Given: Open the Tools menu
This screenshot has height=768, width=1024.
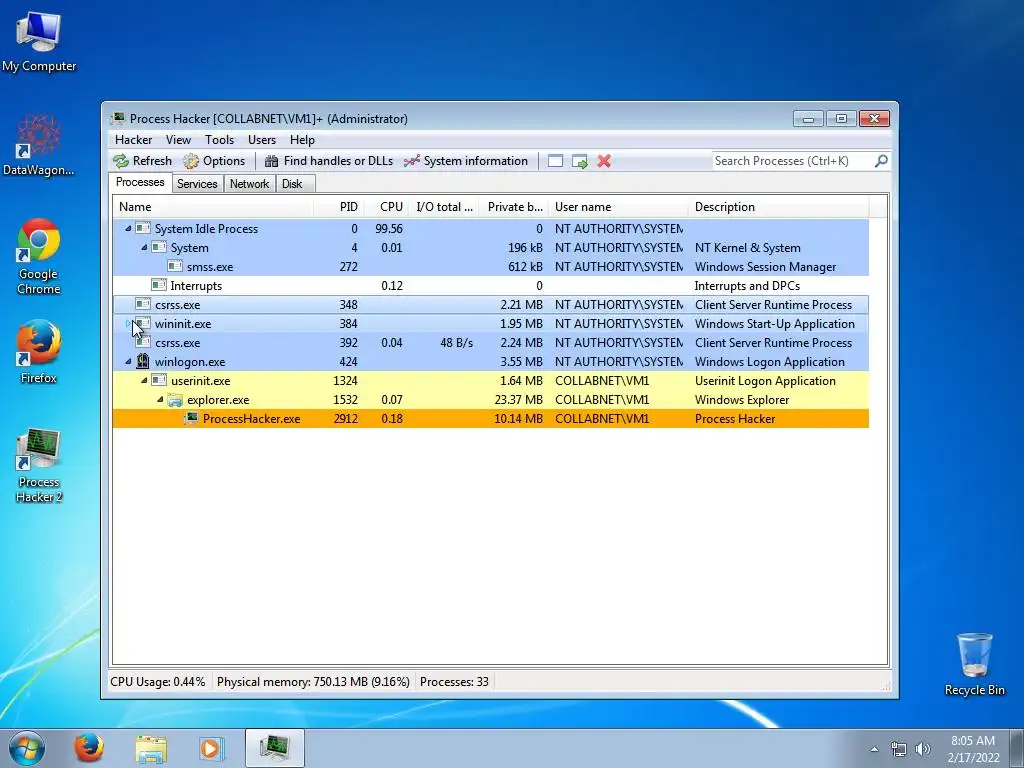Looking at the screenshot, I should pos(219,140).
